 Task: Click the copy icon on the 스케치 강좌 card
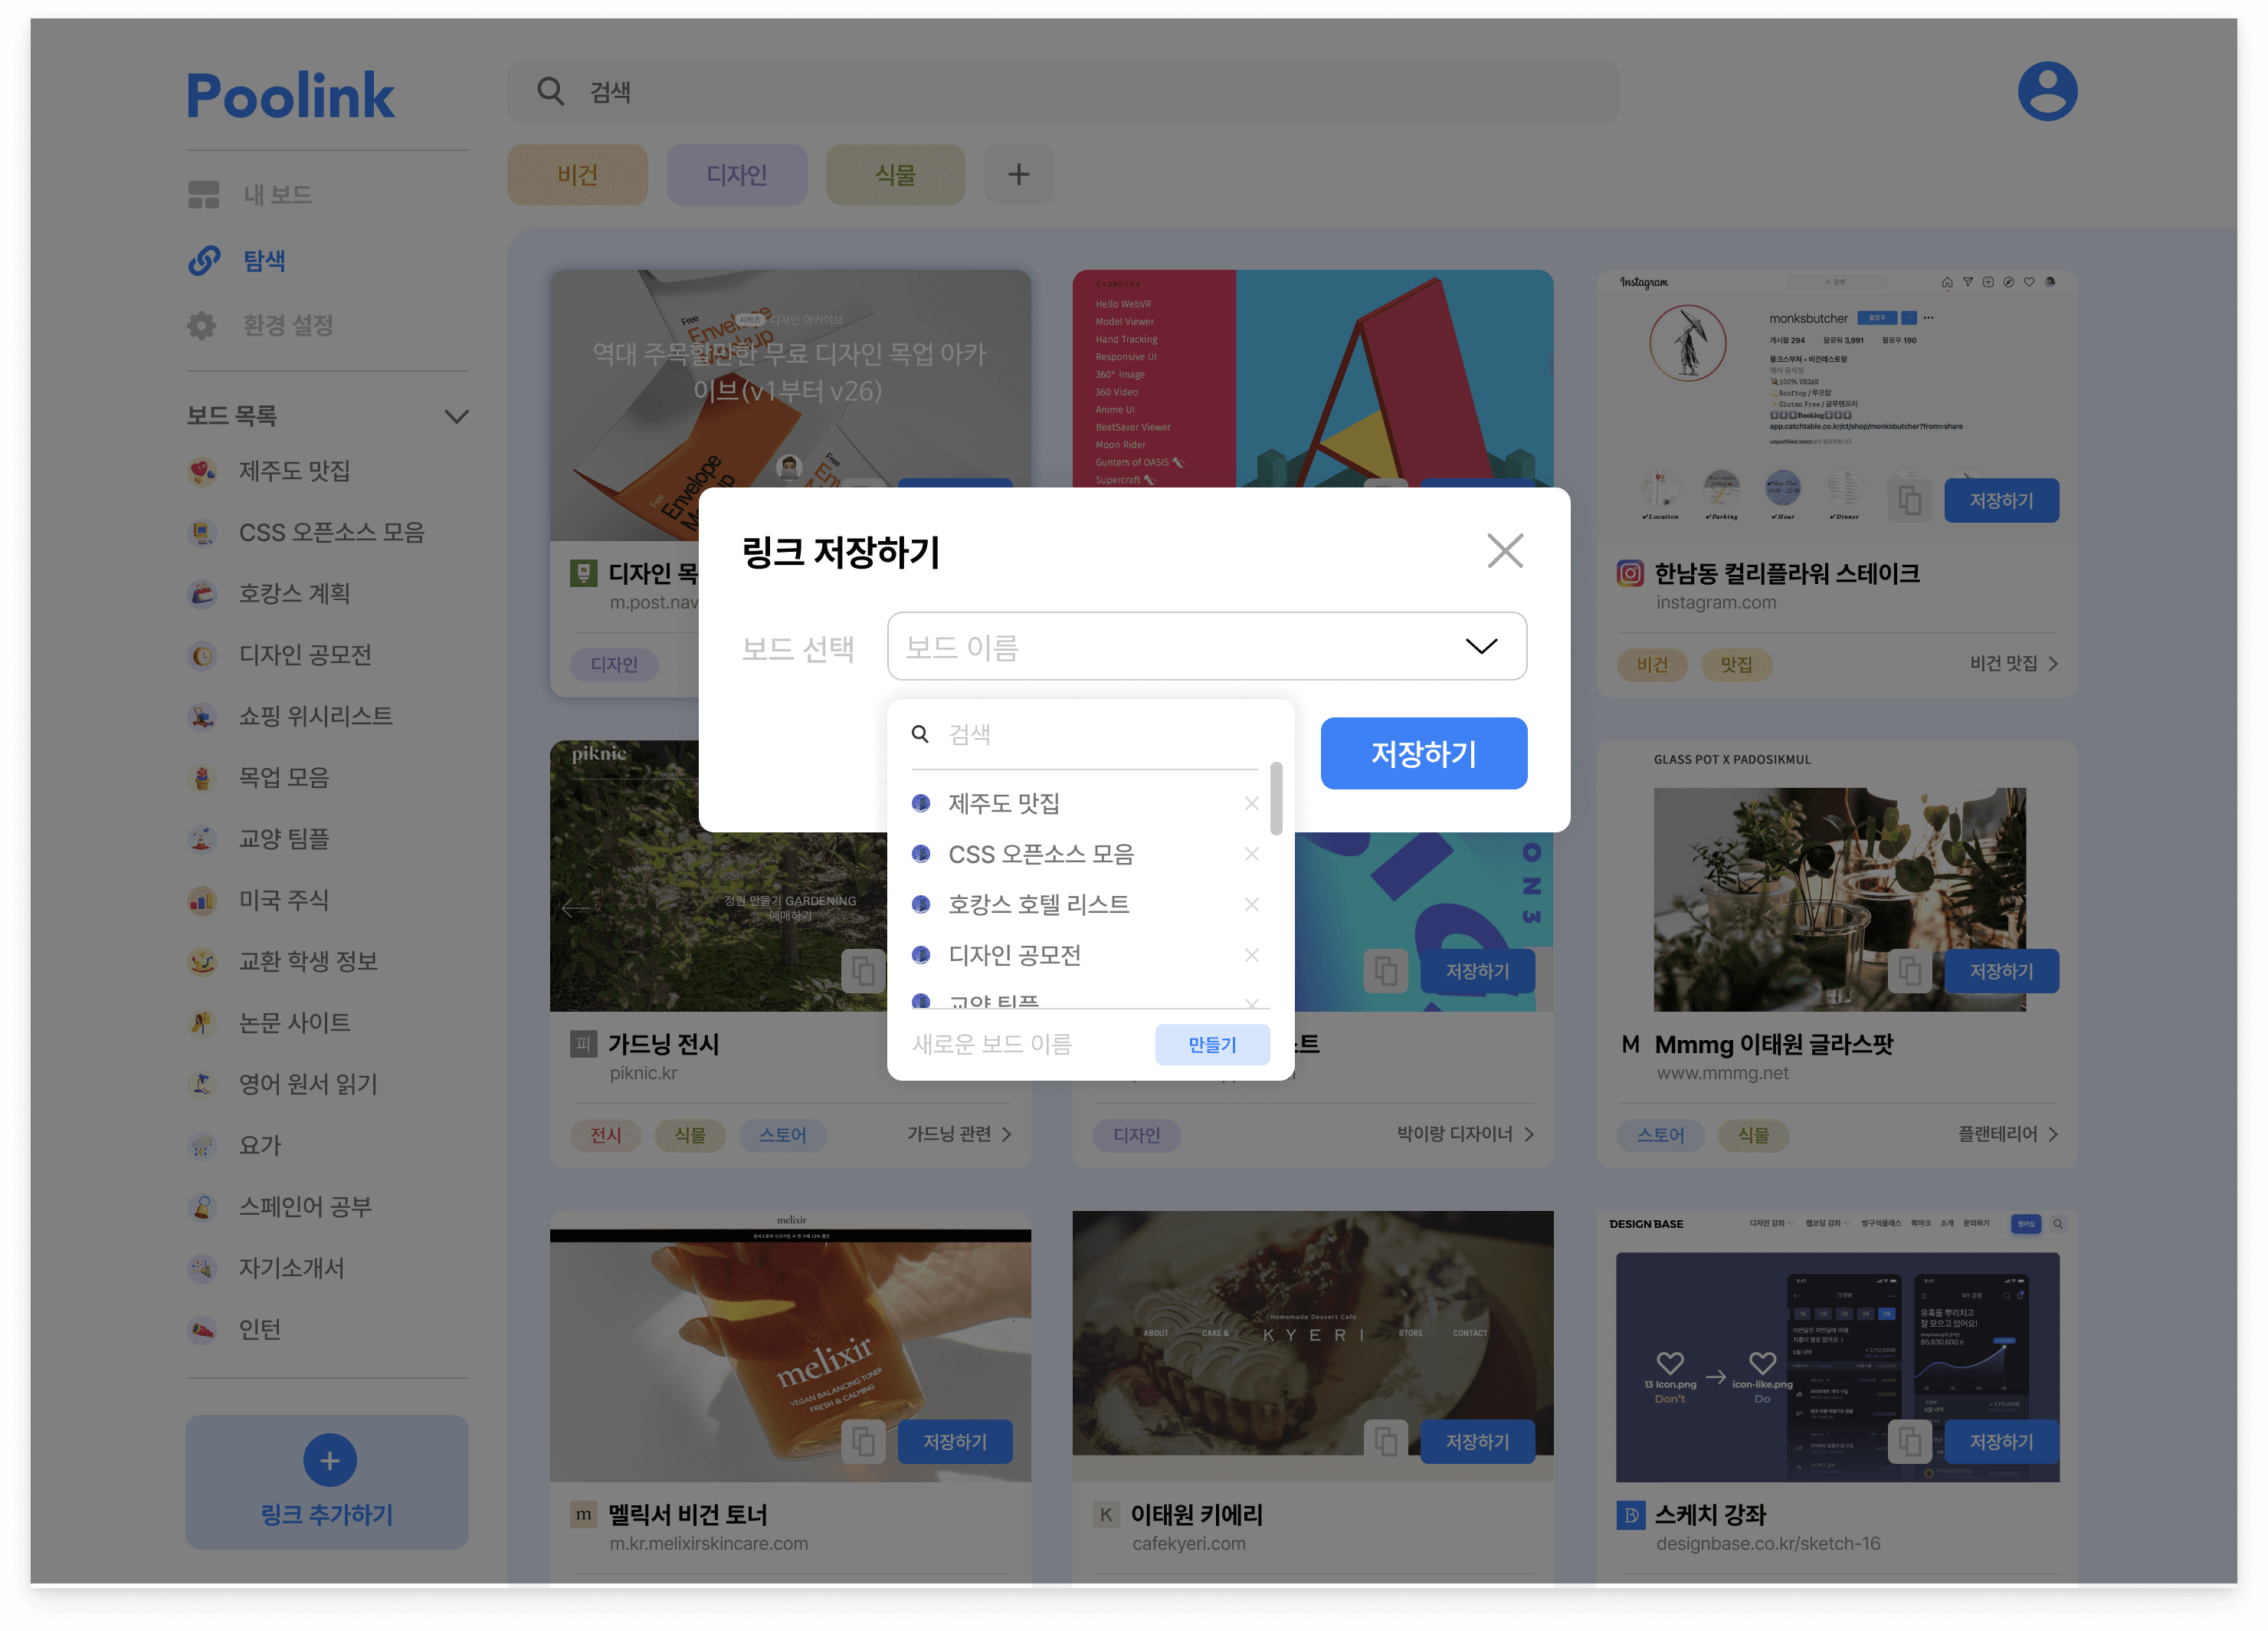(1910, 1441)
